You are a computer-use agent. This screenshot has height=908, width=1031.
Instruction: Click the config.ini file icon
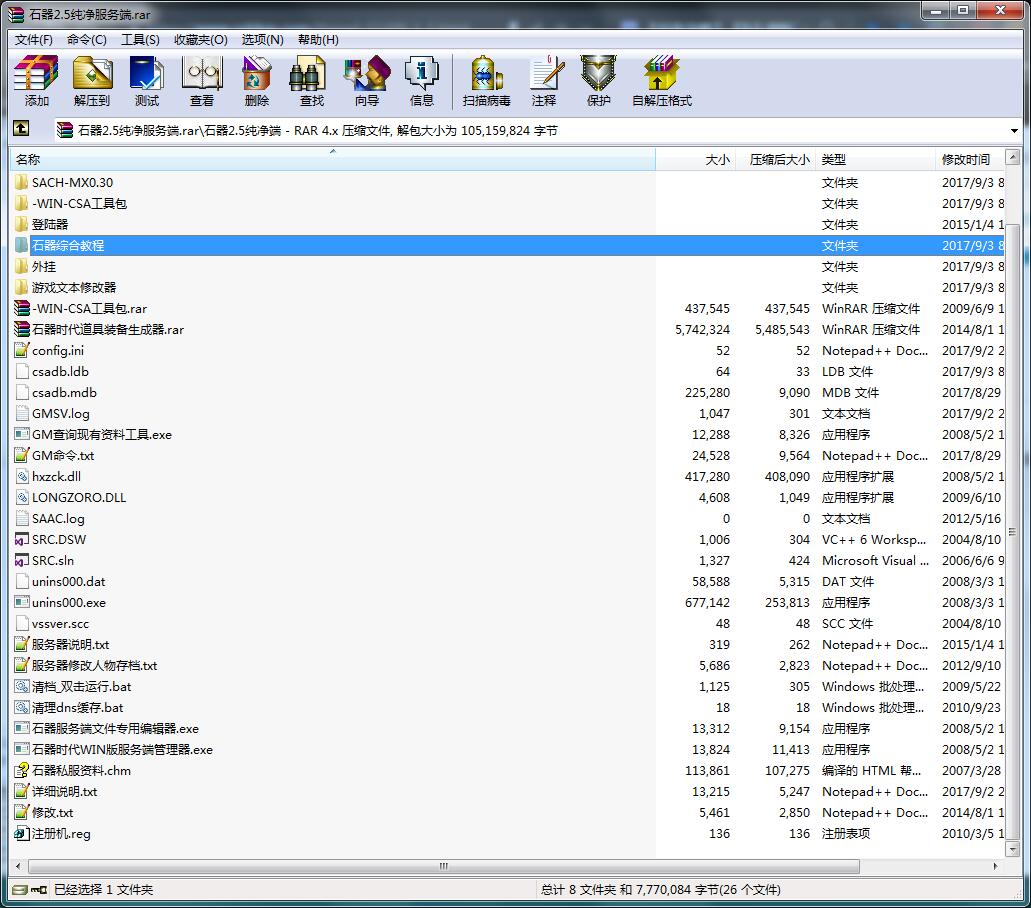point(22,350)
